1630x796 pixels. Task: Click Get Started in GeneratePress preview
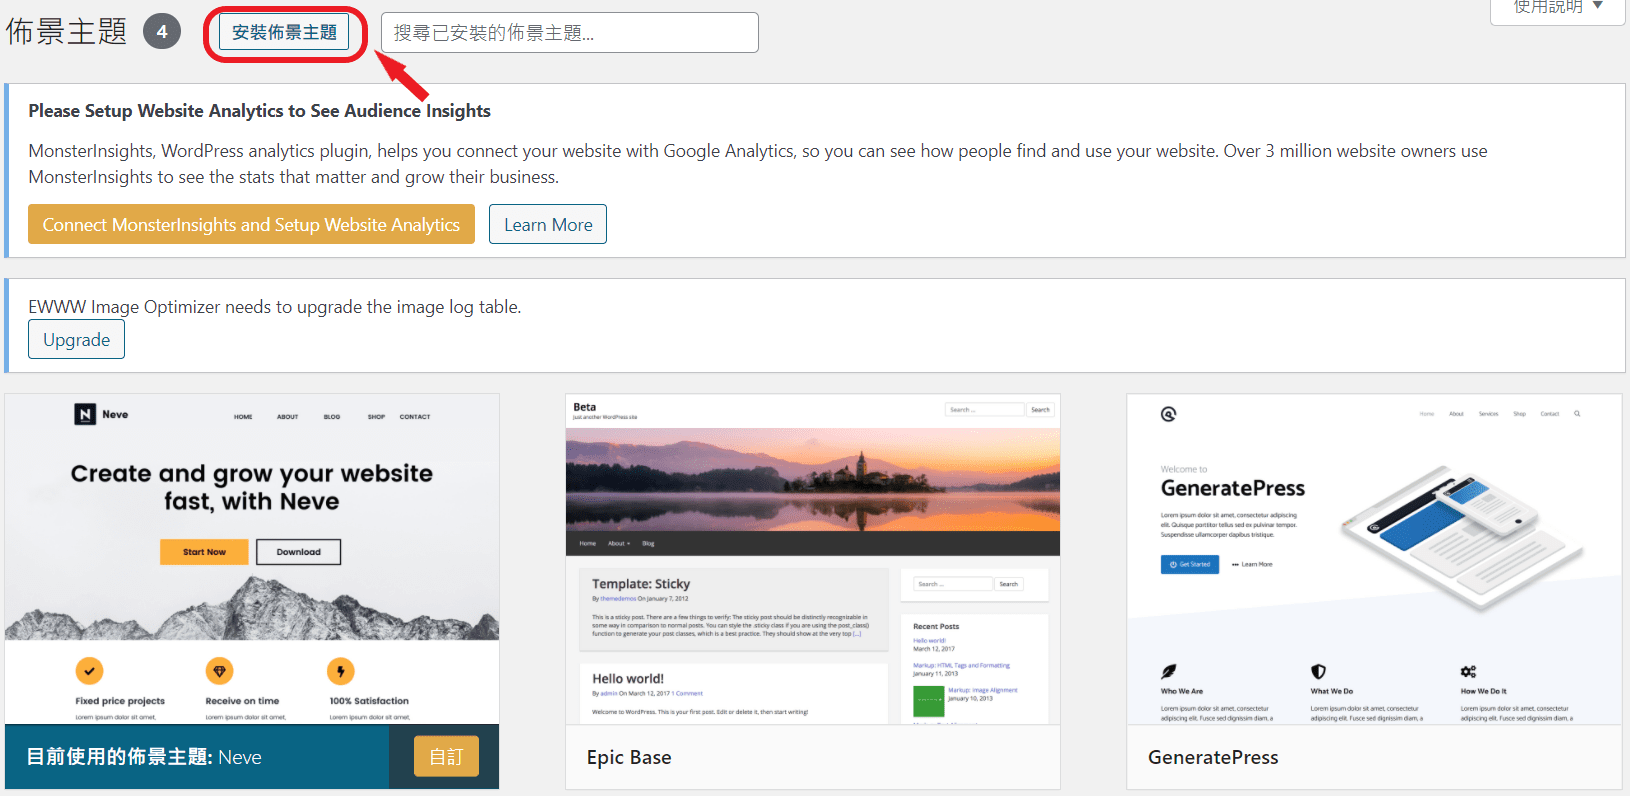1190,564
